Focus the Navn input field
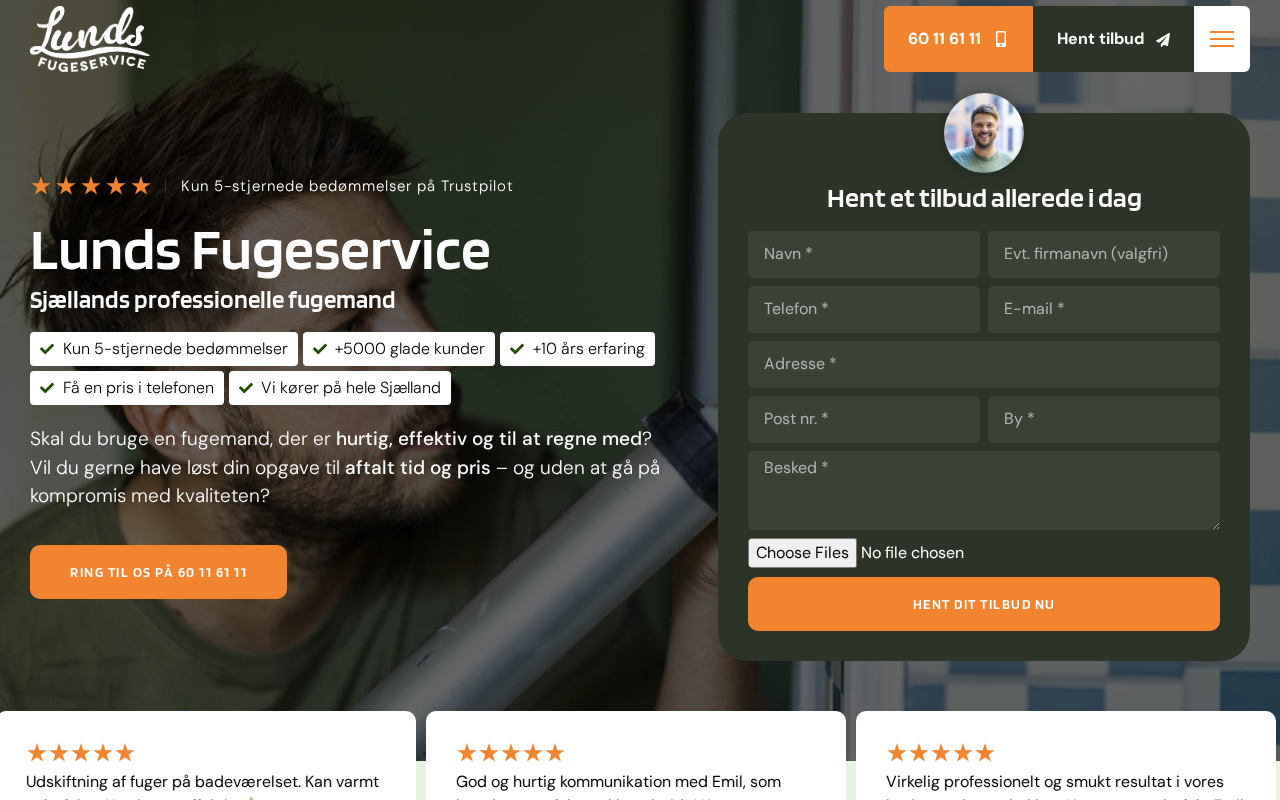Screen dimensions: 1280x800 pos(864,254)
